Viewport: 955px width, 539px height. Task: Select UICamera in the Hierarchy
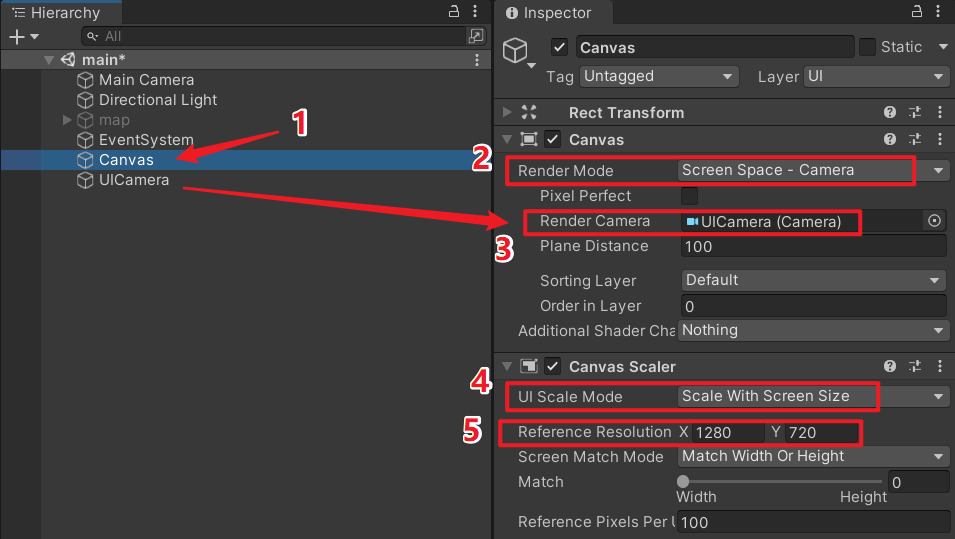point(134,180)
